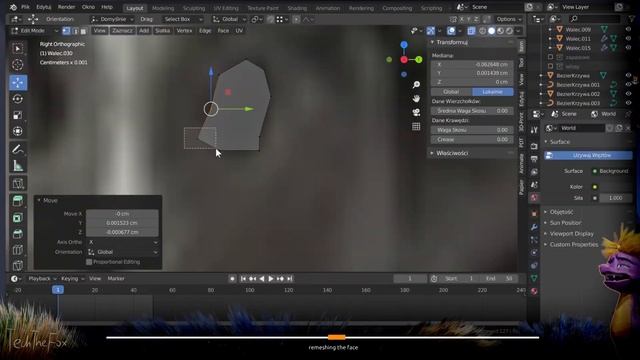Toggle visibility of Walec.009
Viewport: 640px width, 360px height.
628,29
